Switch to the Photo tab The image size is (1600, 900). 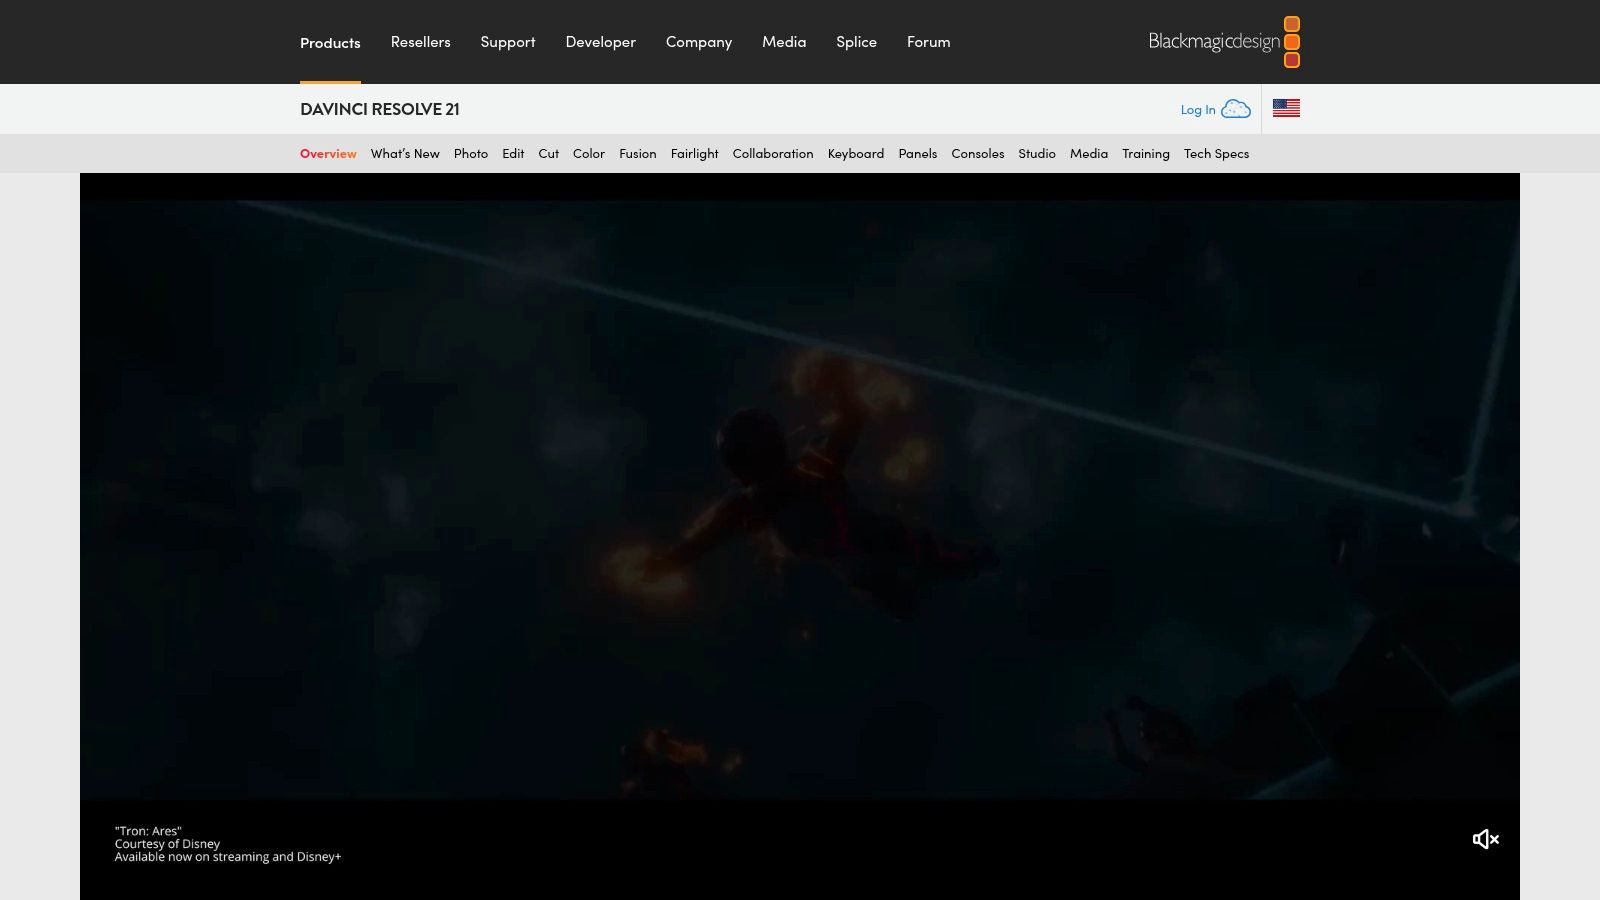[471, 154]
